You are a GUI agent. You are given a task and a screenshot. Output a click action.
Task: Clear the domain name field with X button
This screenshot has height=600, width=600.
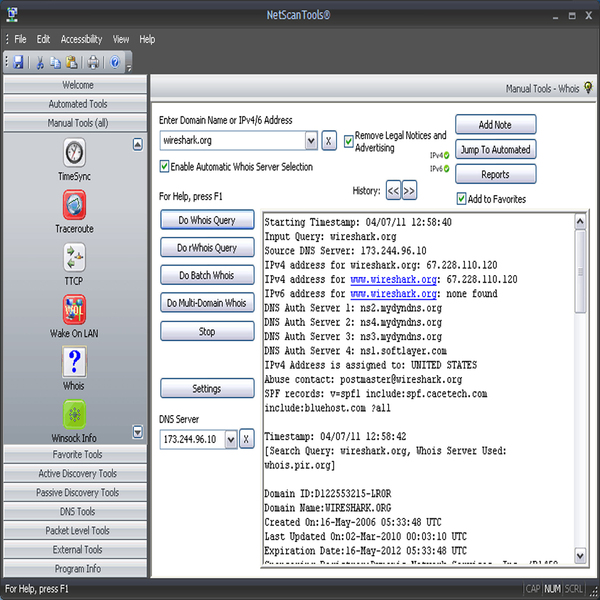[x=329, y=141]
